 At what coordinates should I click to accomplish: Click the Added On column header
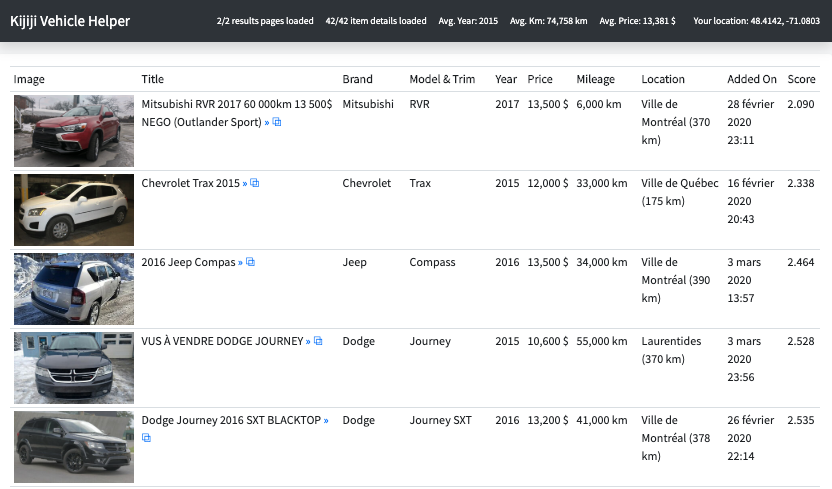tap(751, 79)
